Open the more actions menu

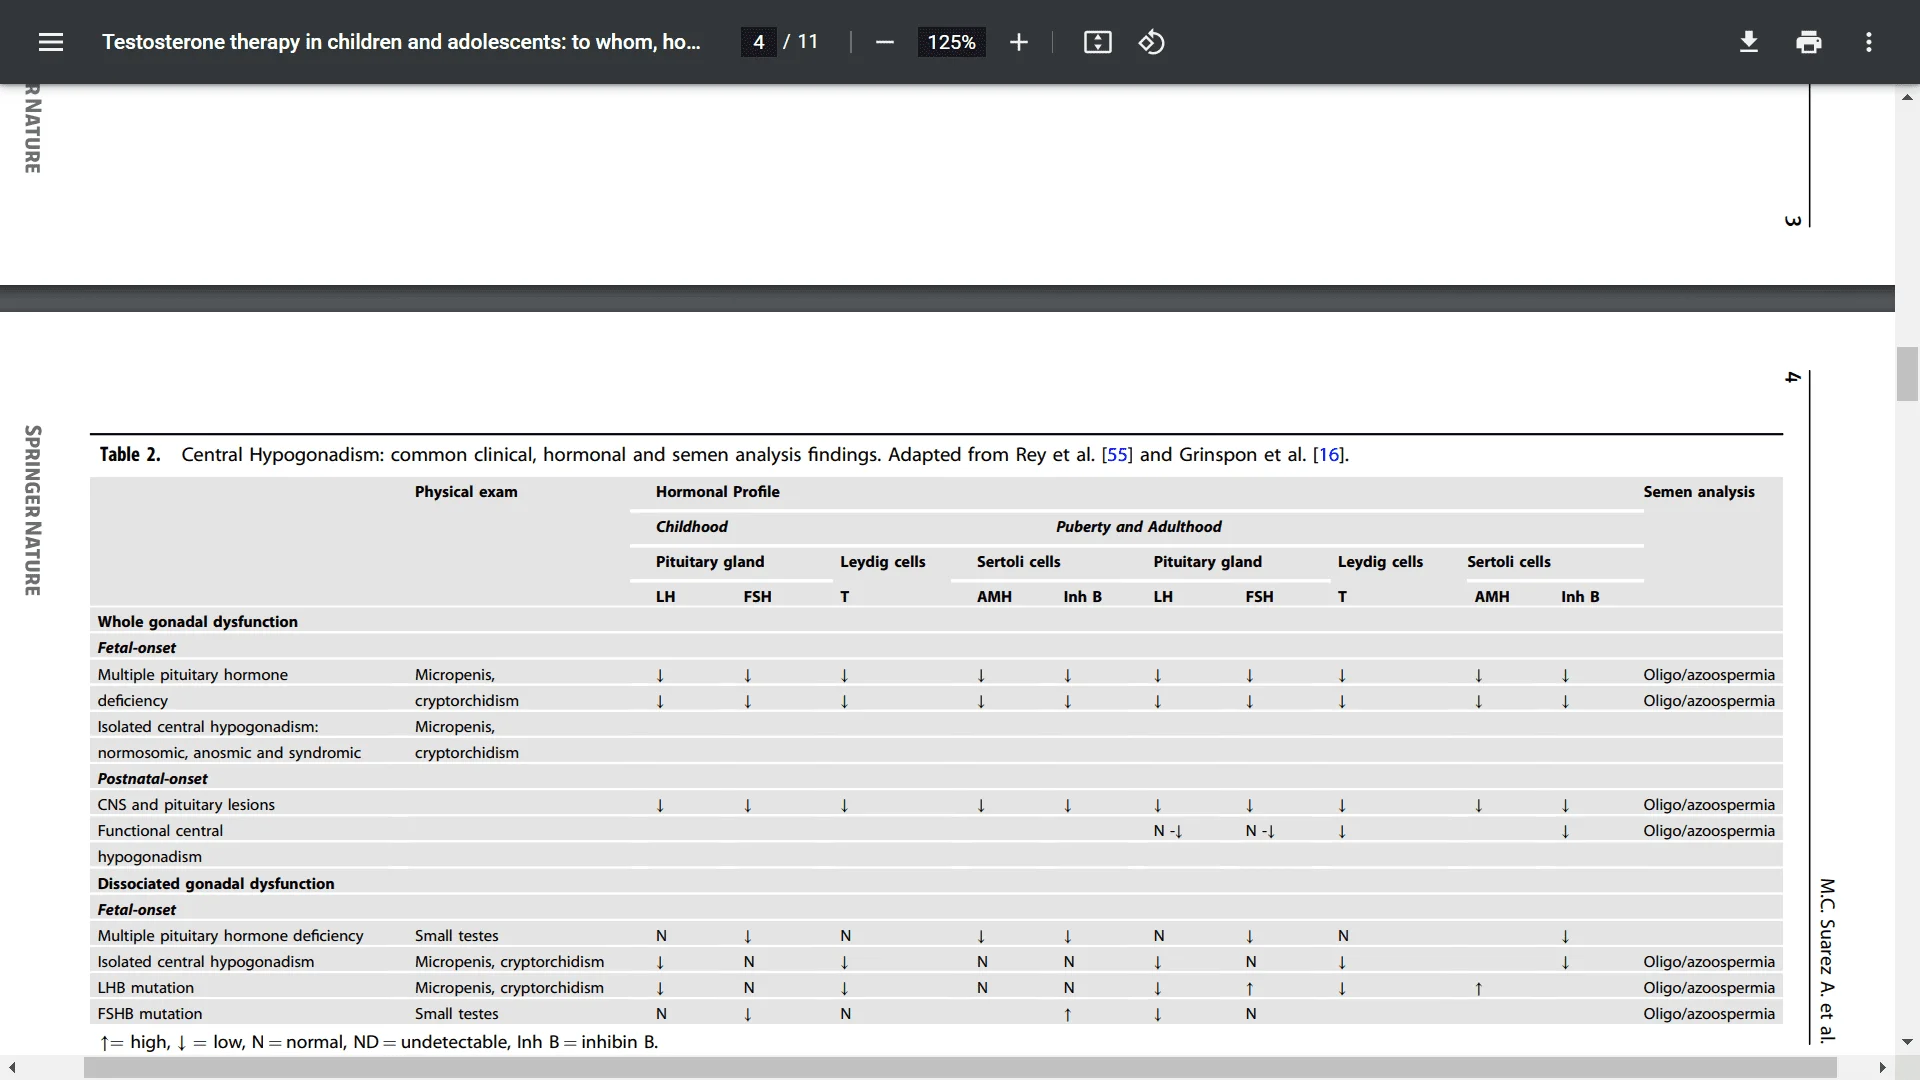tap(1868, 42)
